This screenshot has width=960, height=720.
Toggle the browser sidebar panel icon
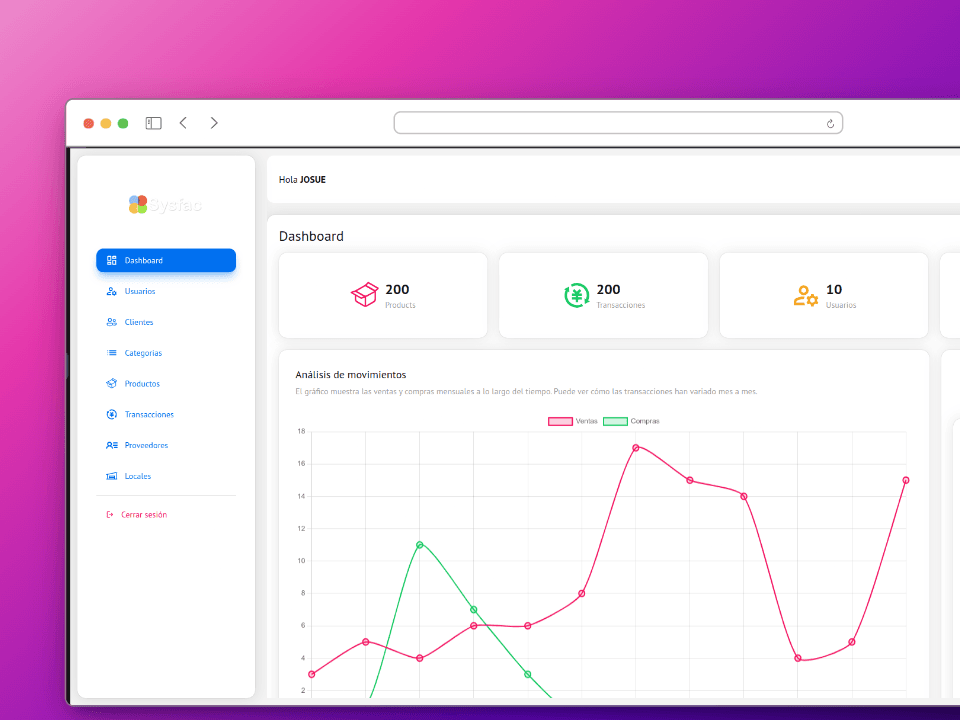click(154, 123)
